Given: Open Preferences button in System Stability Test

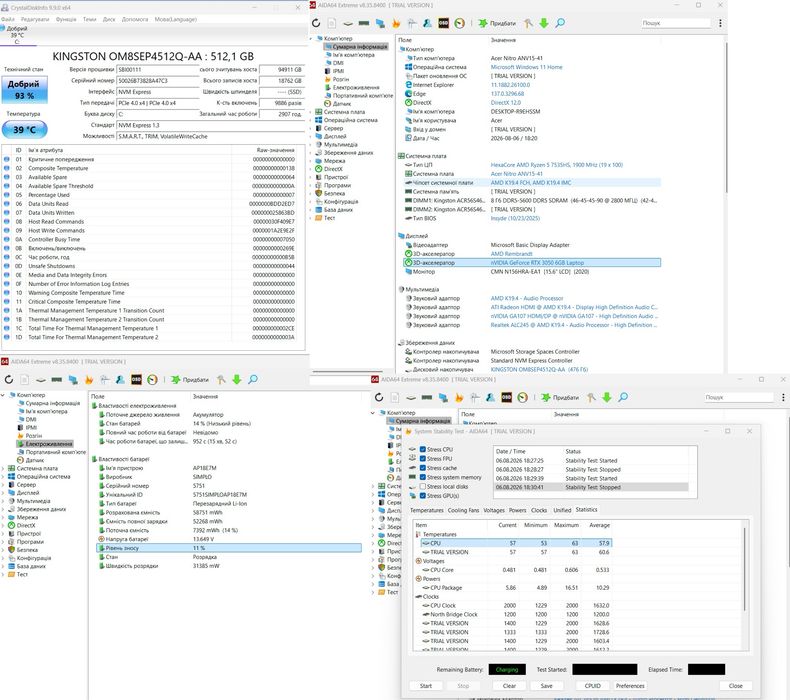Looking at the screenshot, I should tap(630, 686).
